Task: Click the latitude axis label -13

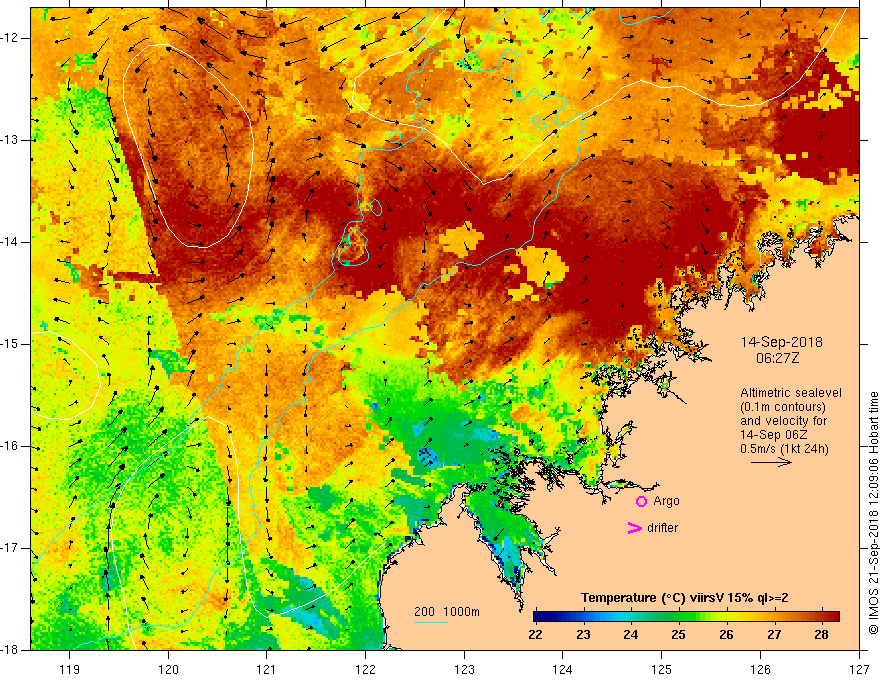Action: pos(8,140)
